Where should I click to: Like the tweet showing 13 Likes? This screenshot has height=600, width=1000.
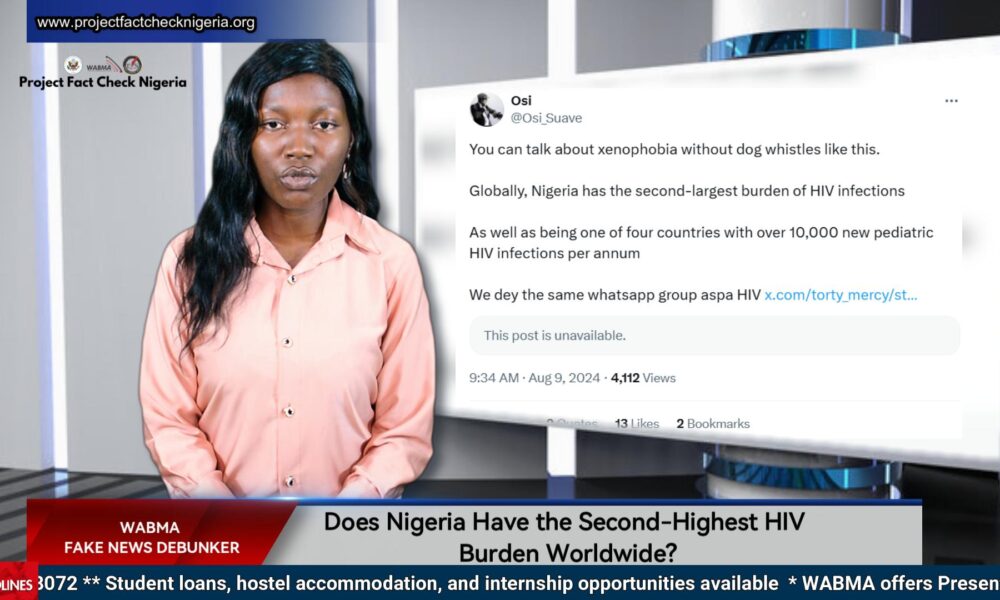635,423
